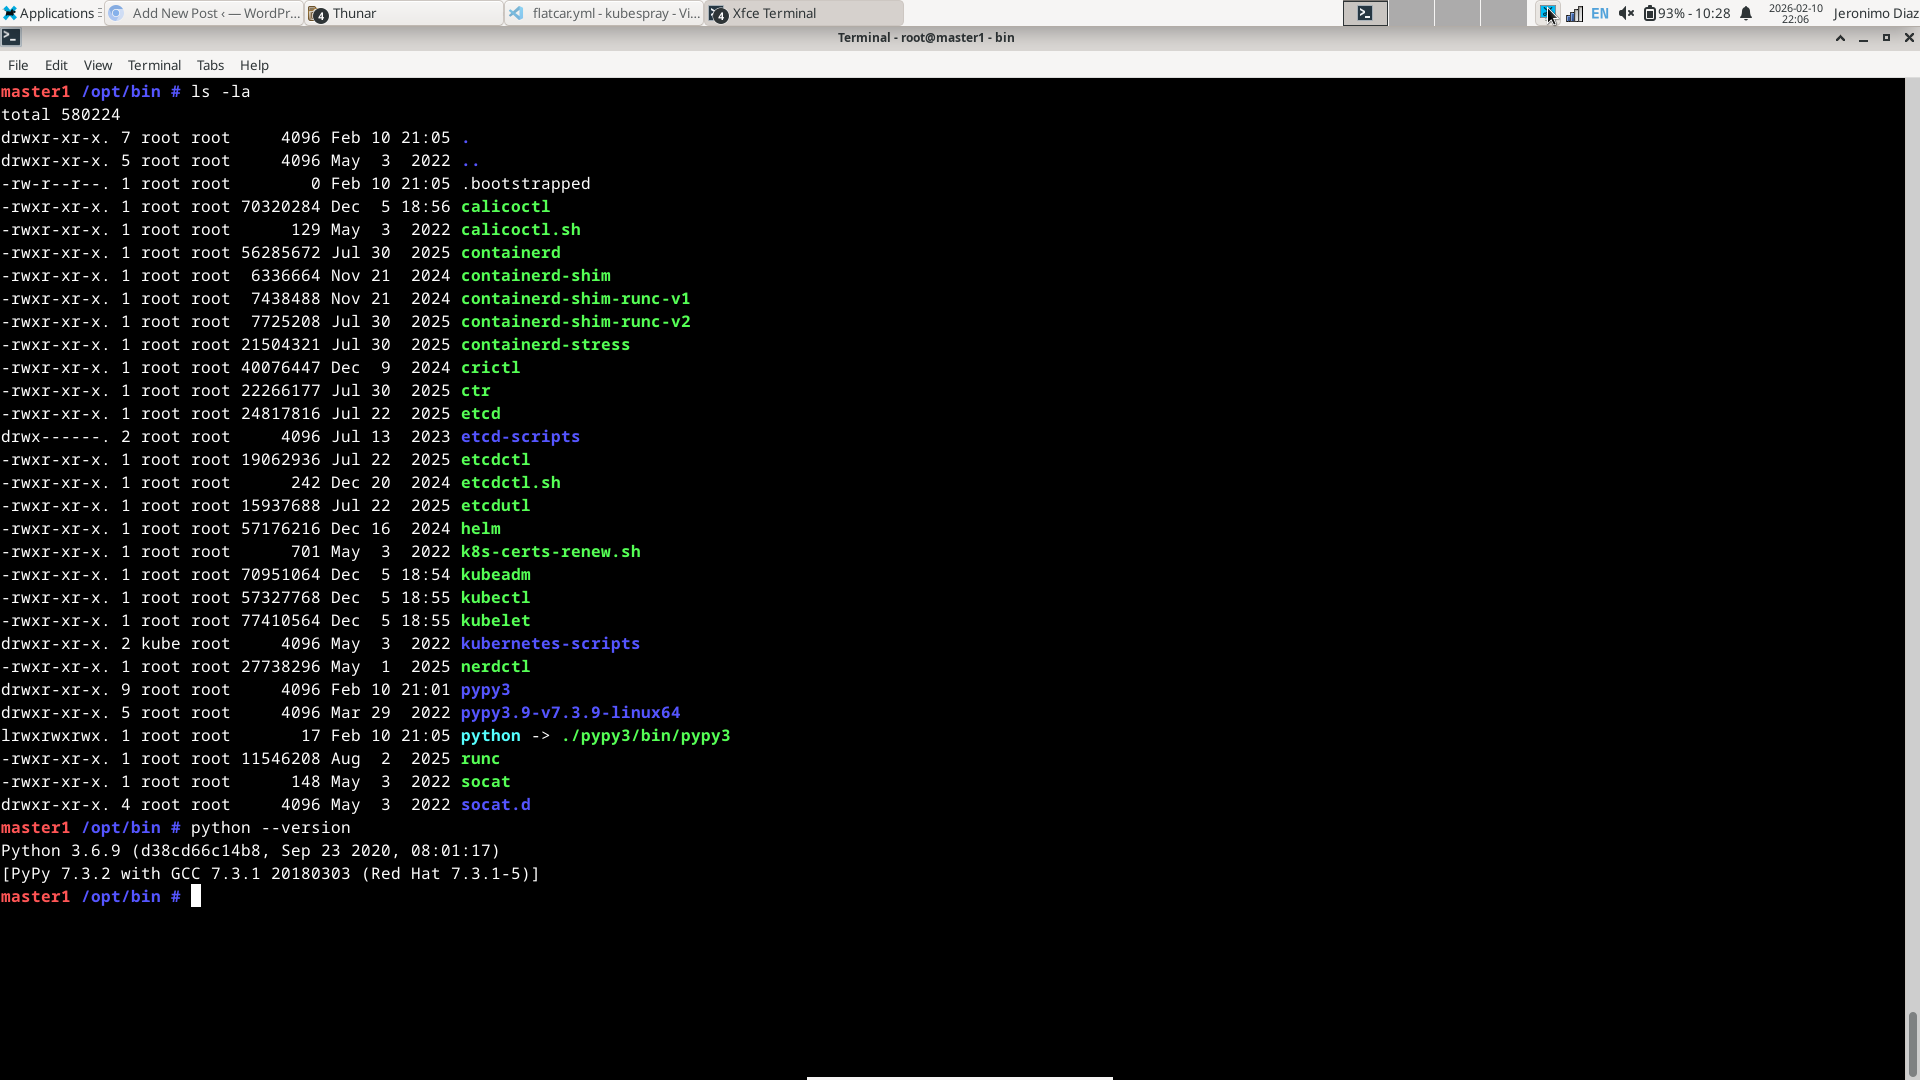Open the Applications menu

[x=50, y=13]
